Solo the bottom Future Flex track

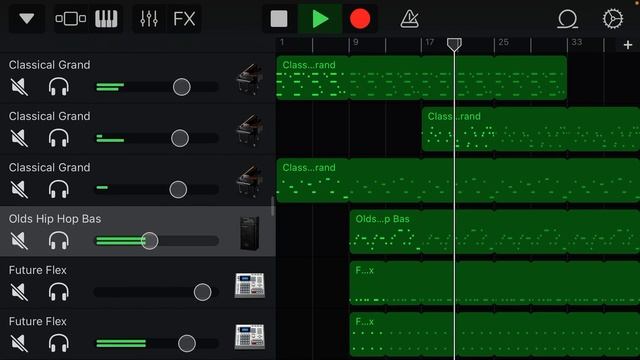tap(58, 344)
